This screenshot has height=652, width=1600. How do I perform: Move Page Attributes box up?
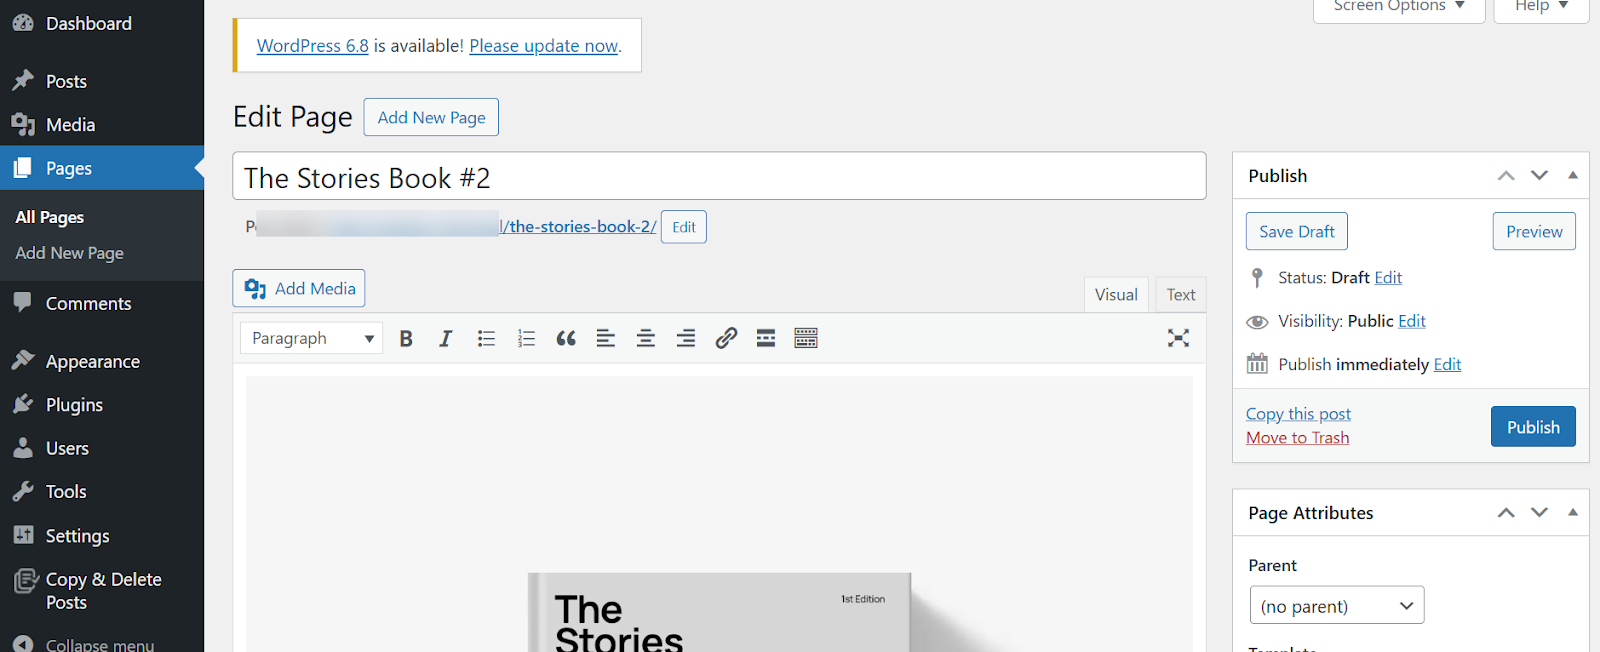[1506, 513]
